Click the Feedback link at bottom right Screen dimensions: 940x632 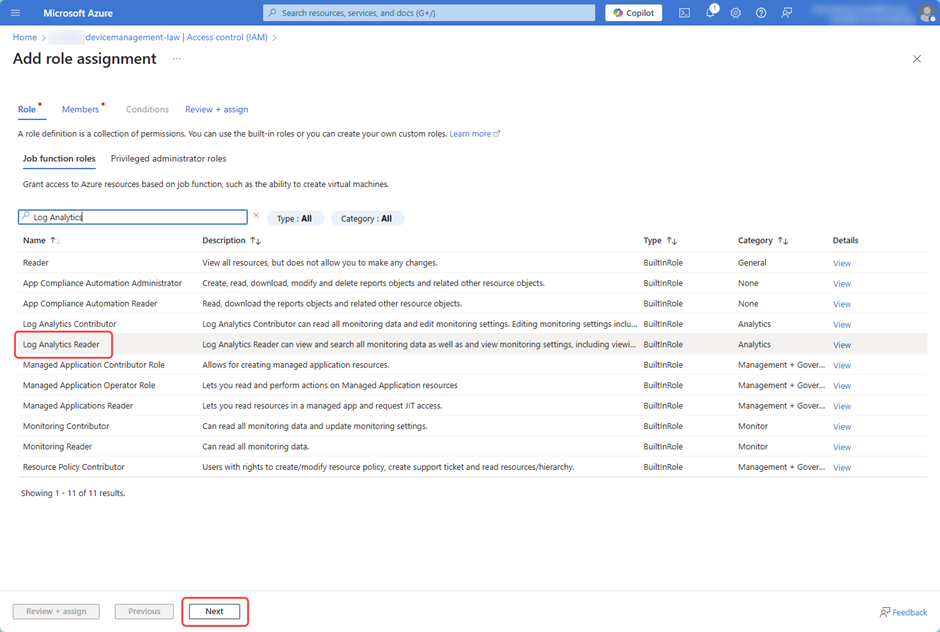pyautogui.click(x=903, y=611)
